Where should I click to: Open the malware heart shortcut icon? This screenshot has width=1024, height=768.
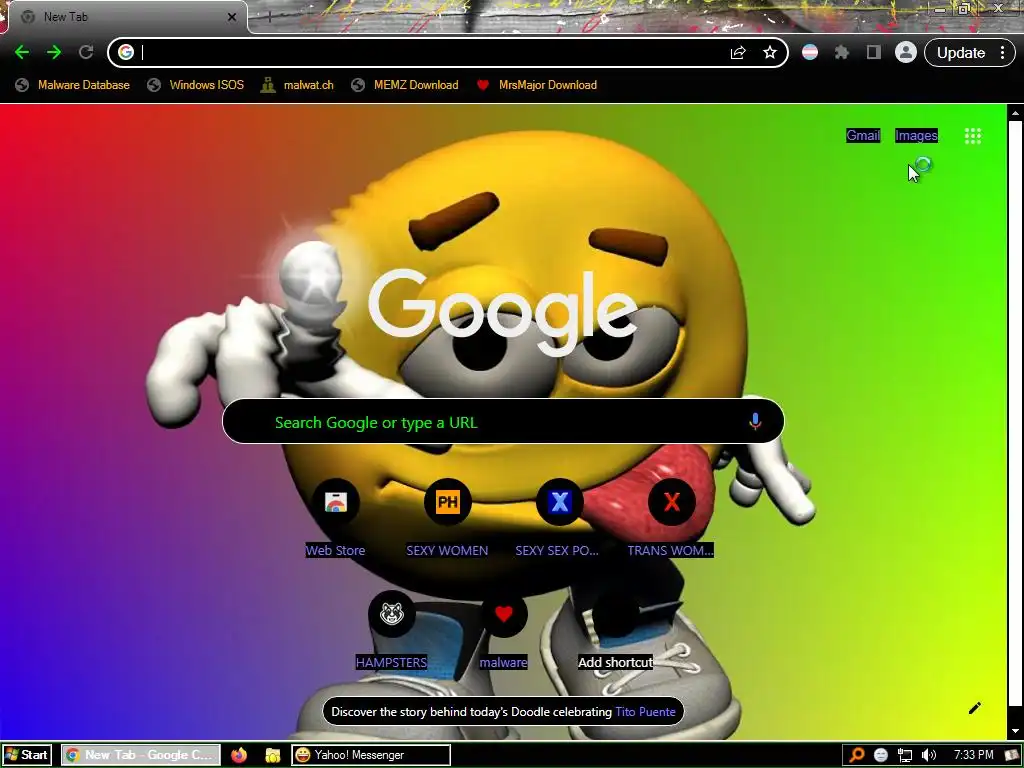(504, 614)
